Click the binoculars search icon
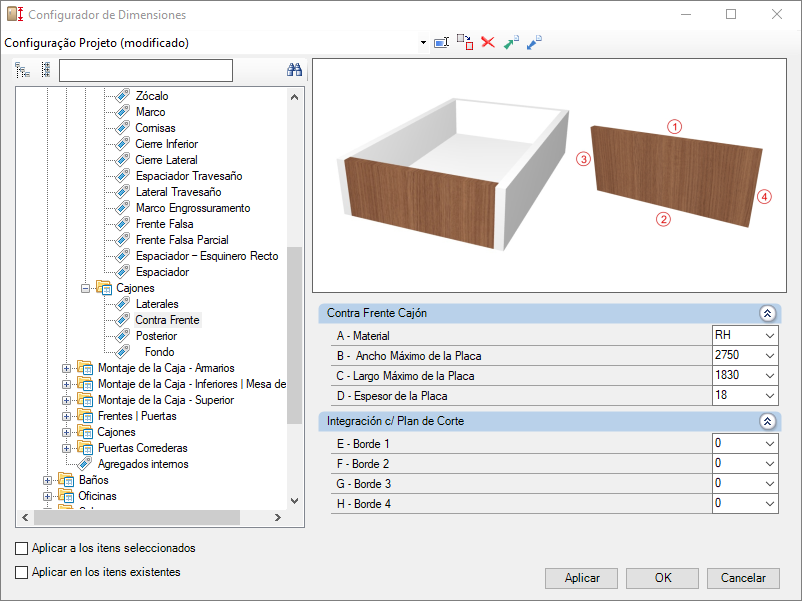 click(294, 70)
